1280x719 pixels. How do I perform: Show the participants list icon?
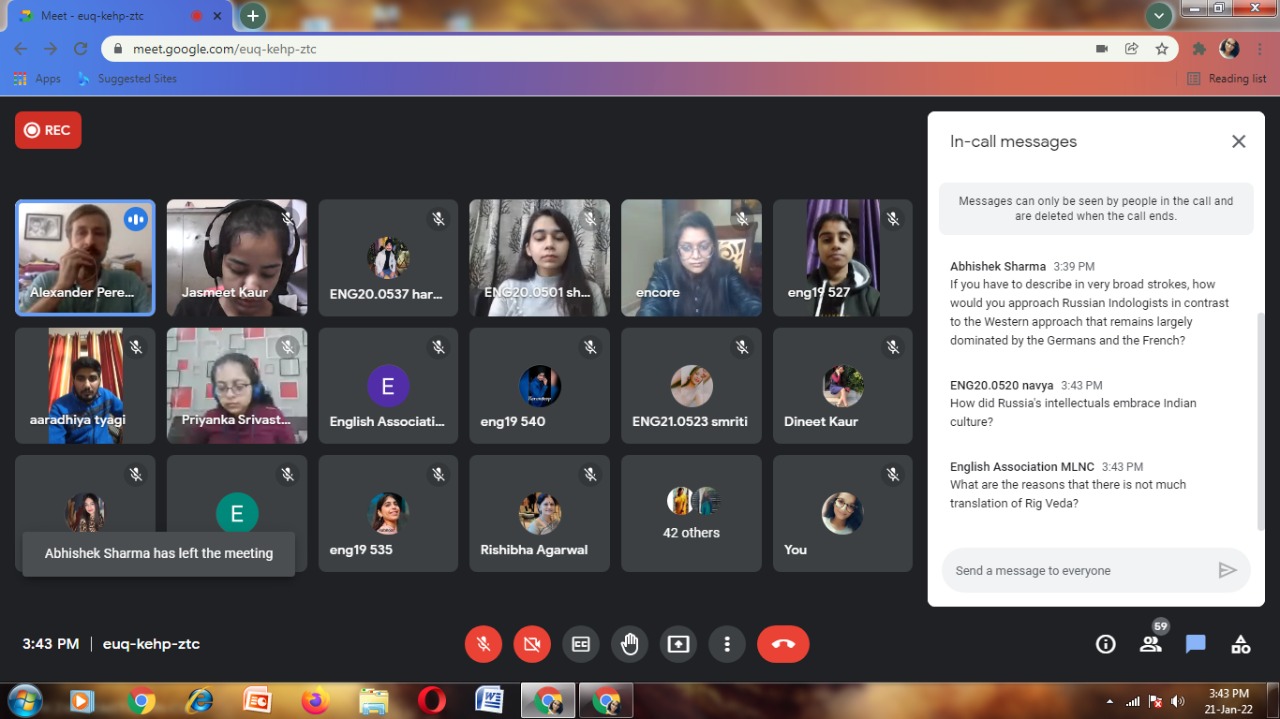tap(1151, 644)
